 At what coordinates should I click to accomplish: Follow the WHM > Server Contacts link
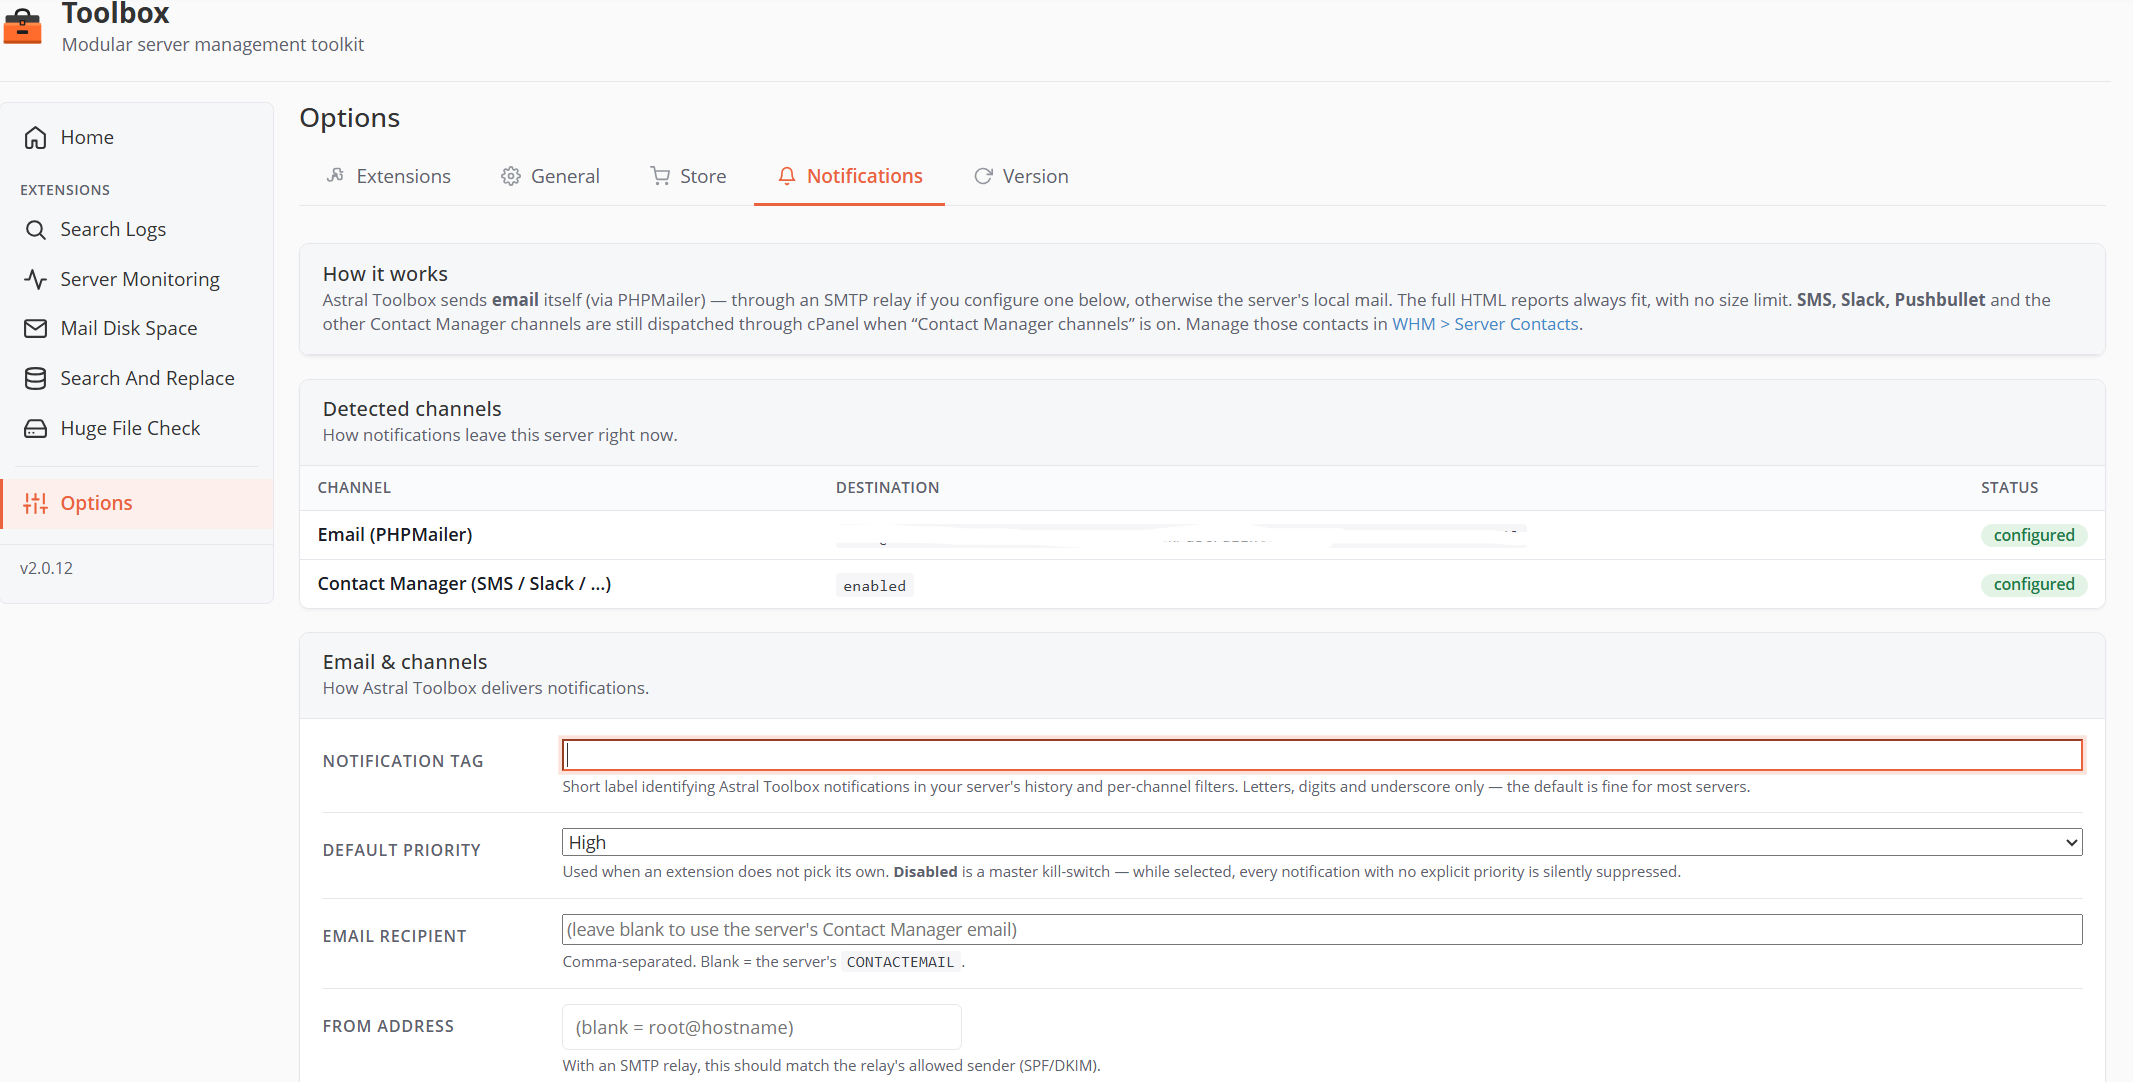pos(1486,324)
